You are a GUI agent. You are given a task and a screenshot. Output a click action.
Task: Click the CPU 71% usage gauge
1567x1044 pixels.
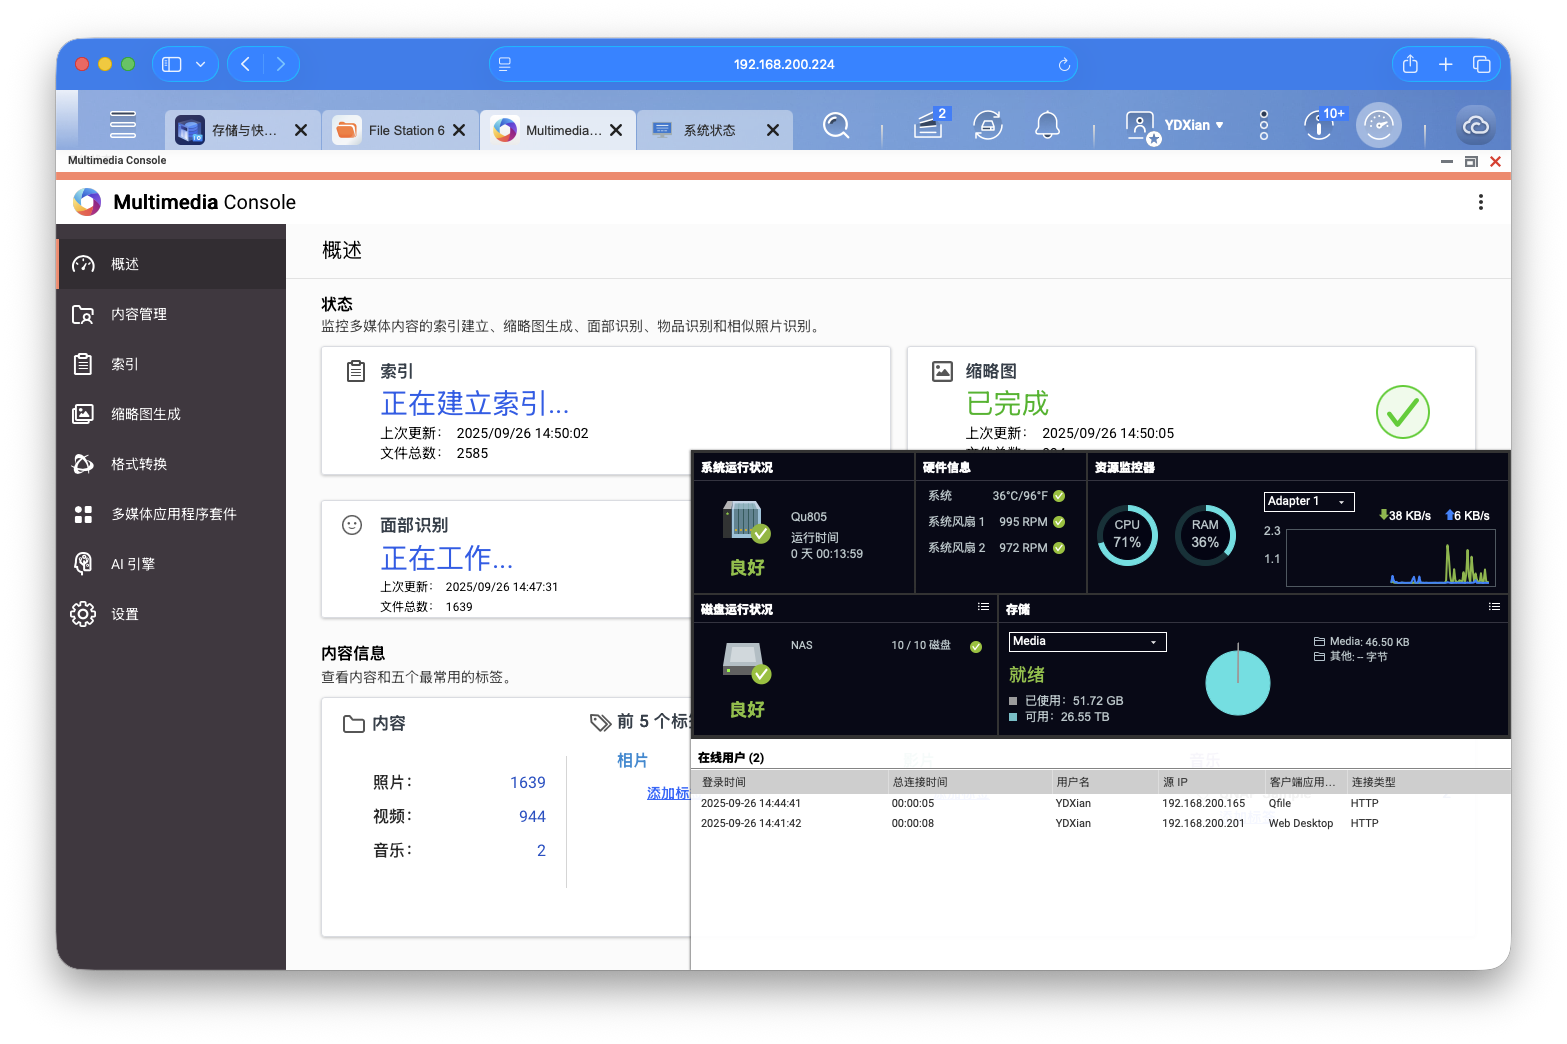(1127, 535)
